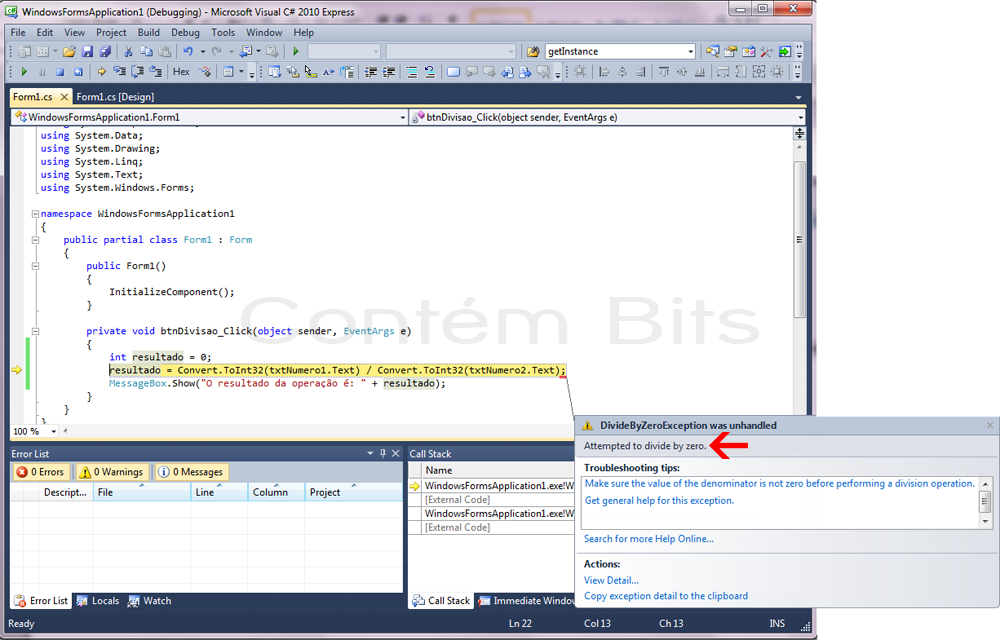
Task: Open the Toolbox with hammer-wrench icon
Action: click(766, 52)
